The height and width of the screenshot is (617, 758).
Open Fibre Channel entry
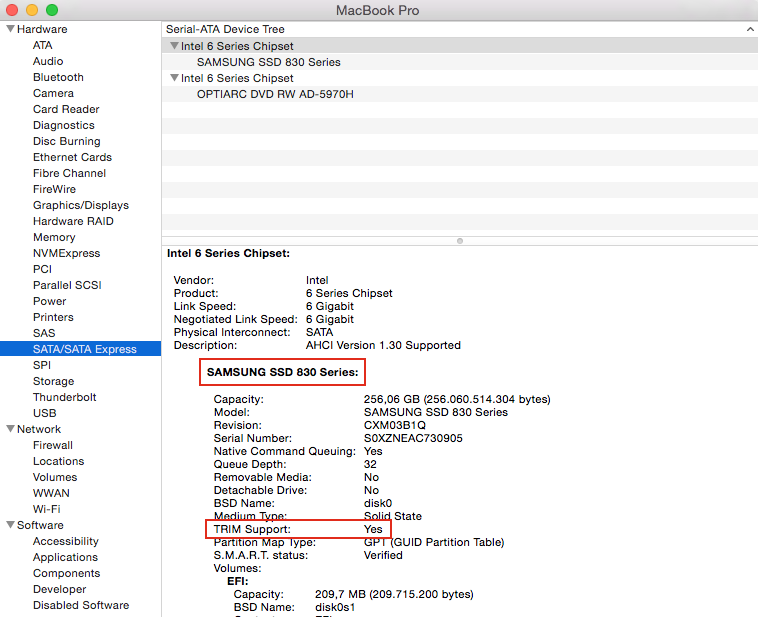click(69, 173)
